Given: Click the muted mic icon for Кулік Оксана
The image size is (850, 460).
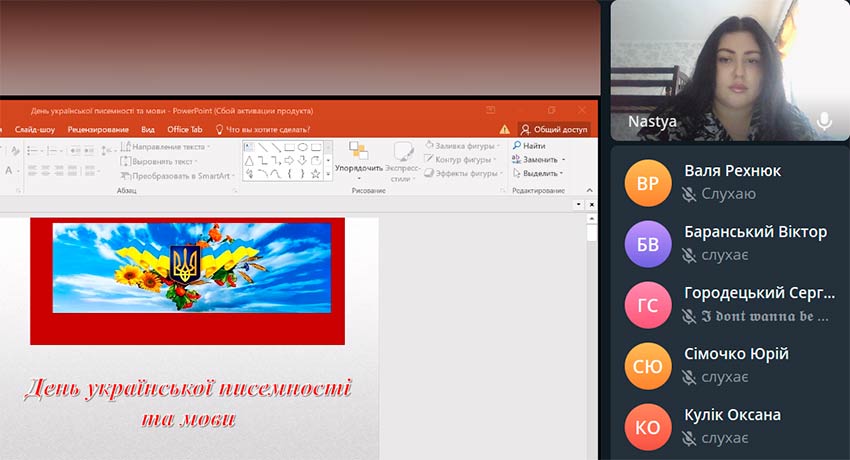Looking at the screenshot, I should [688, 438].
